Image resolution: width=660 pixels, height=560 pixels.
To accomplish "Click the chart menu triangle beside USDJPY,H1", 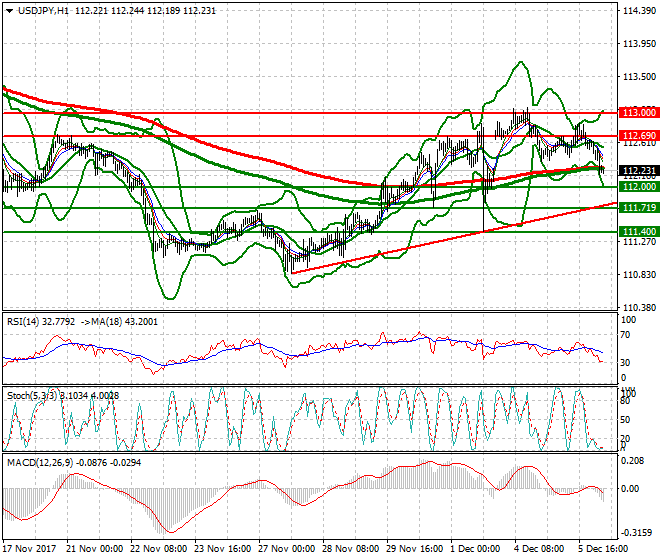I will (x=9, y=11).
